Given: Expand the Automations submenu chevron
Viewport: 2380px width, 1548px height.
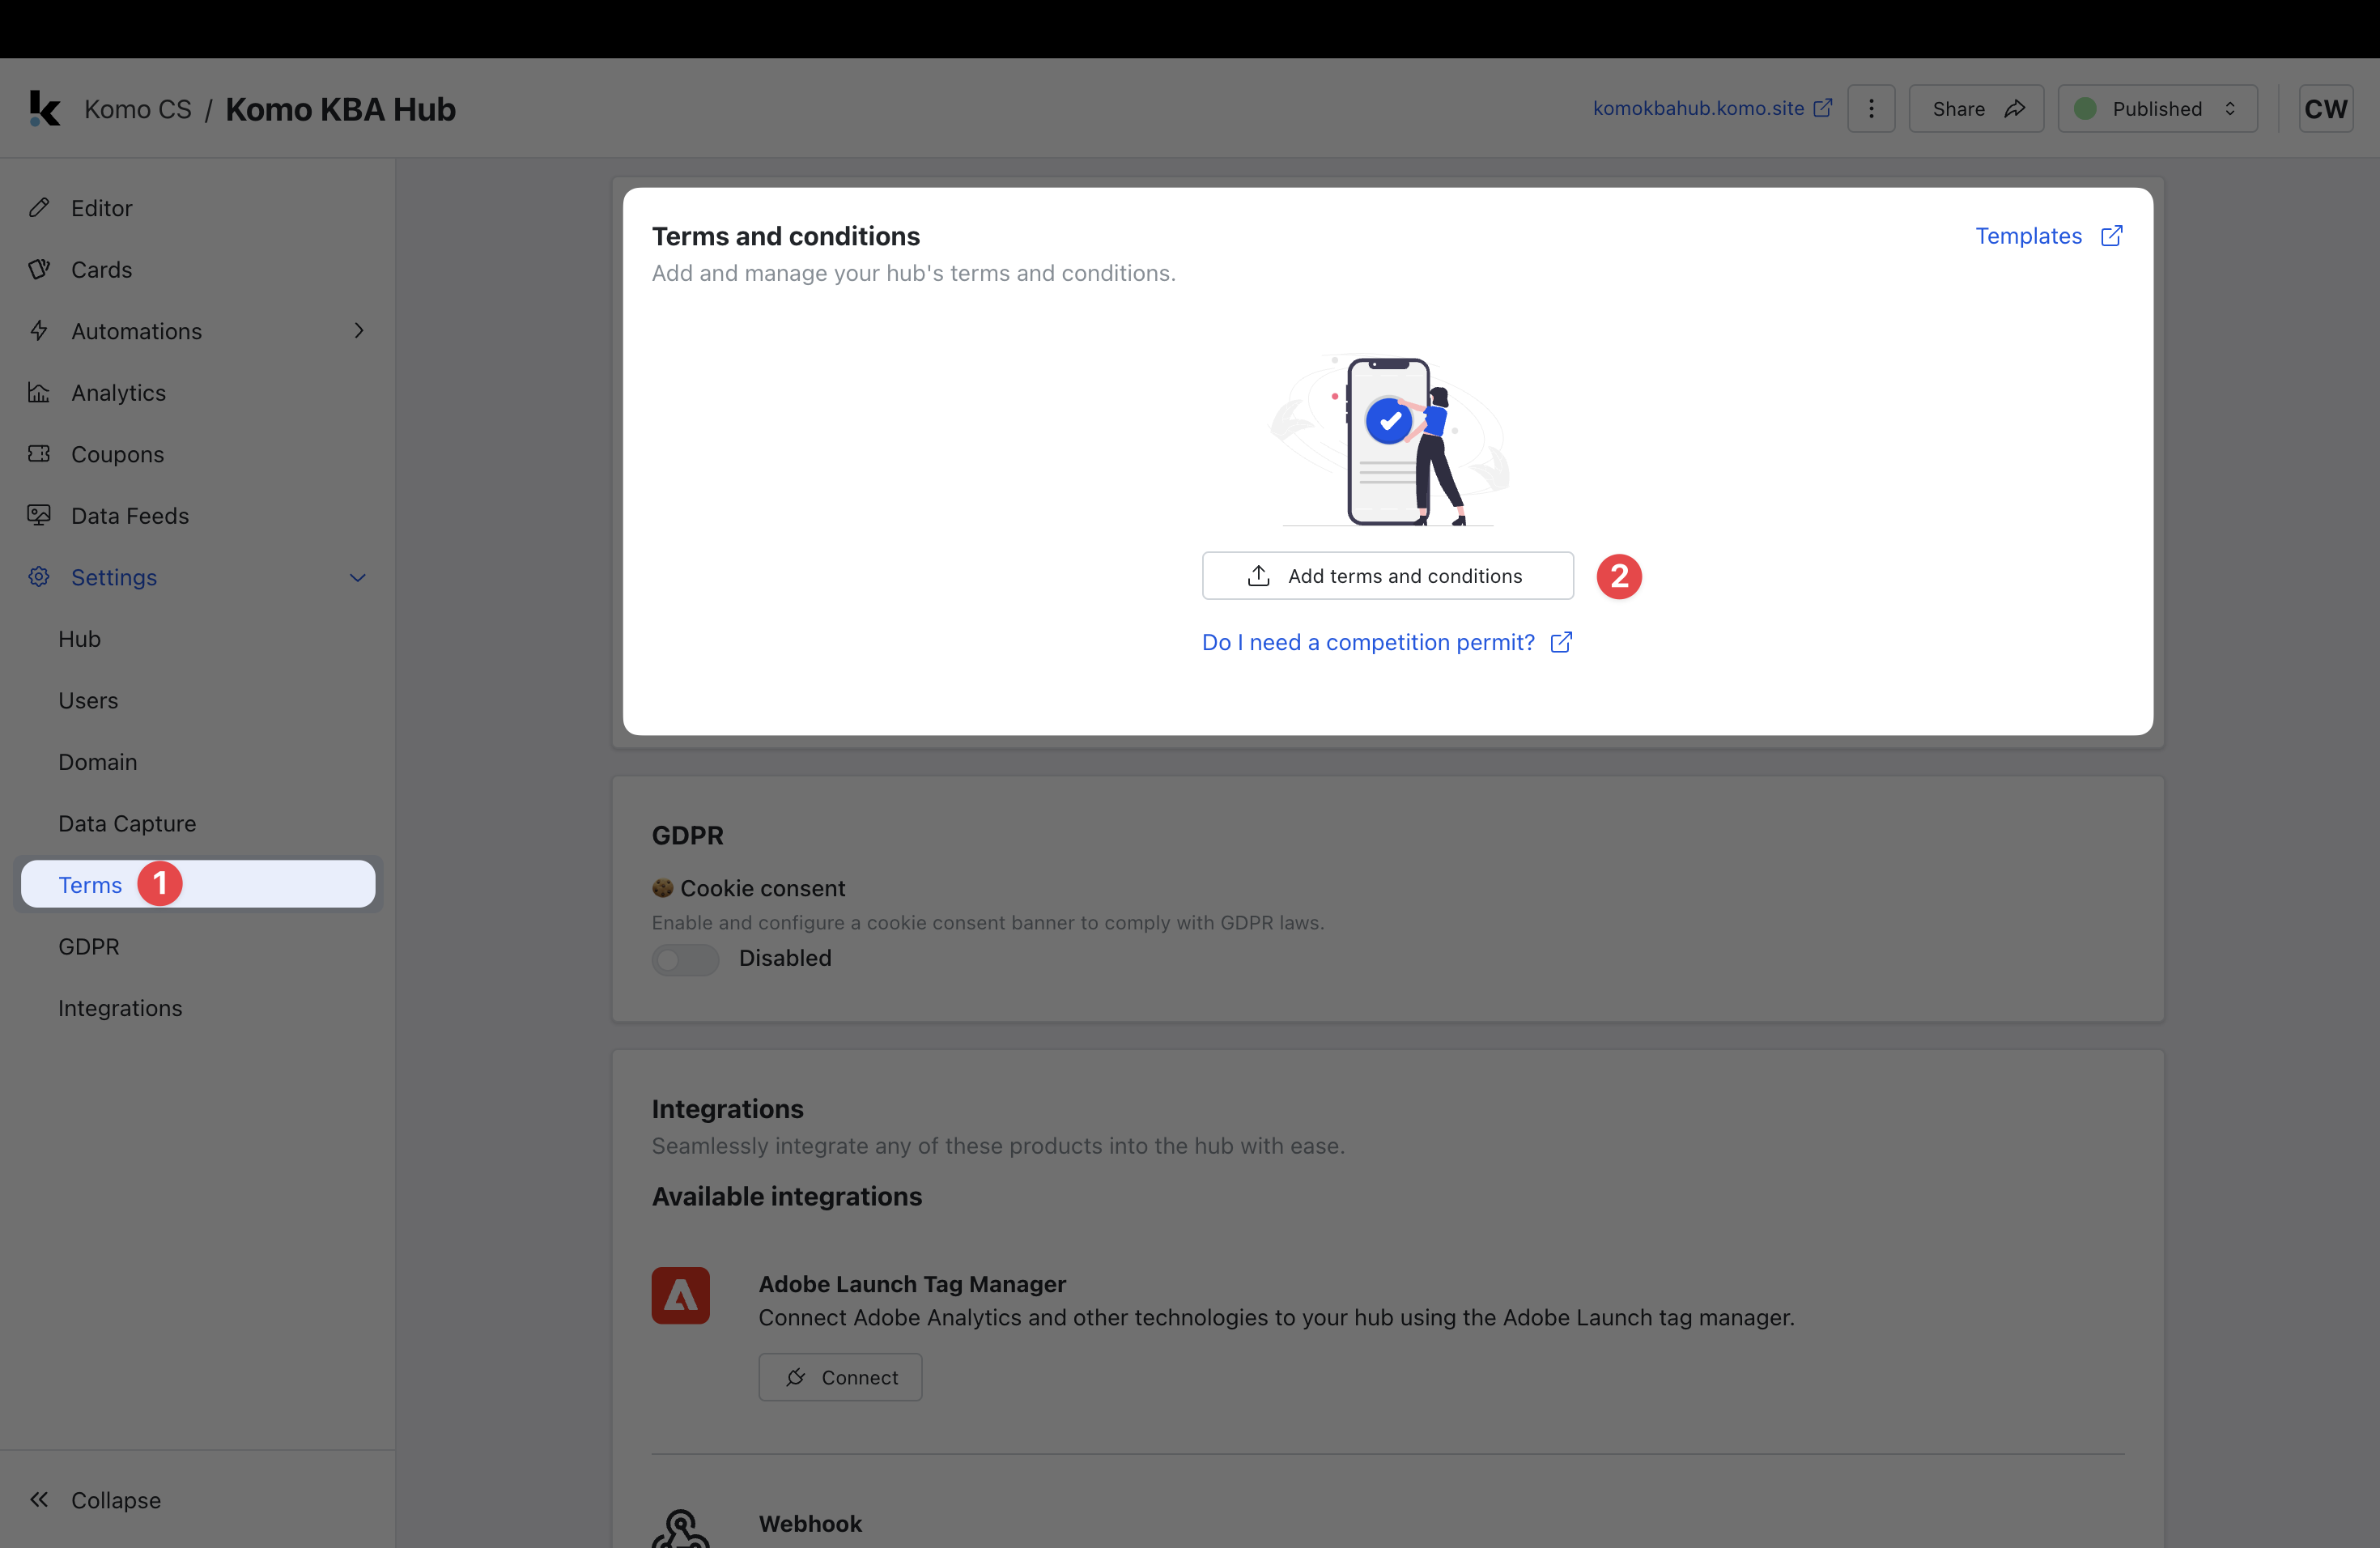Looking at the screenshot, I should pyautogui.click(x=358, y=331).
